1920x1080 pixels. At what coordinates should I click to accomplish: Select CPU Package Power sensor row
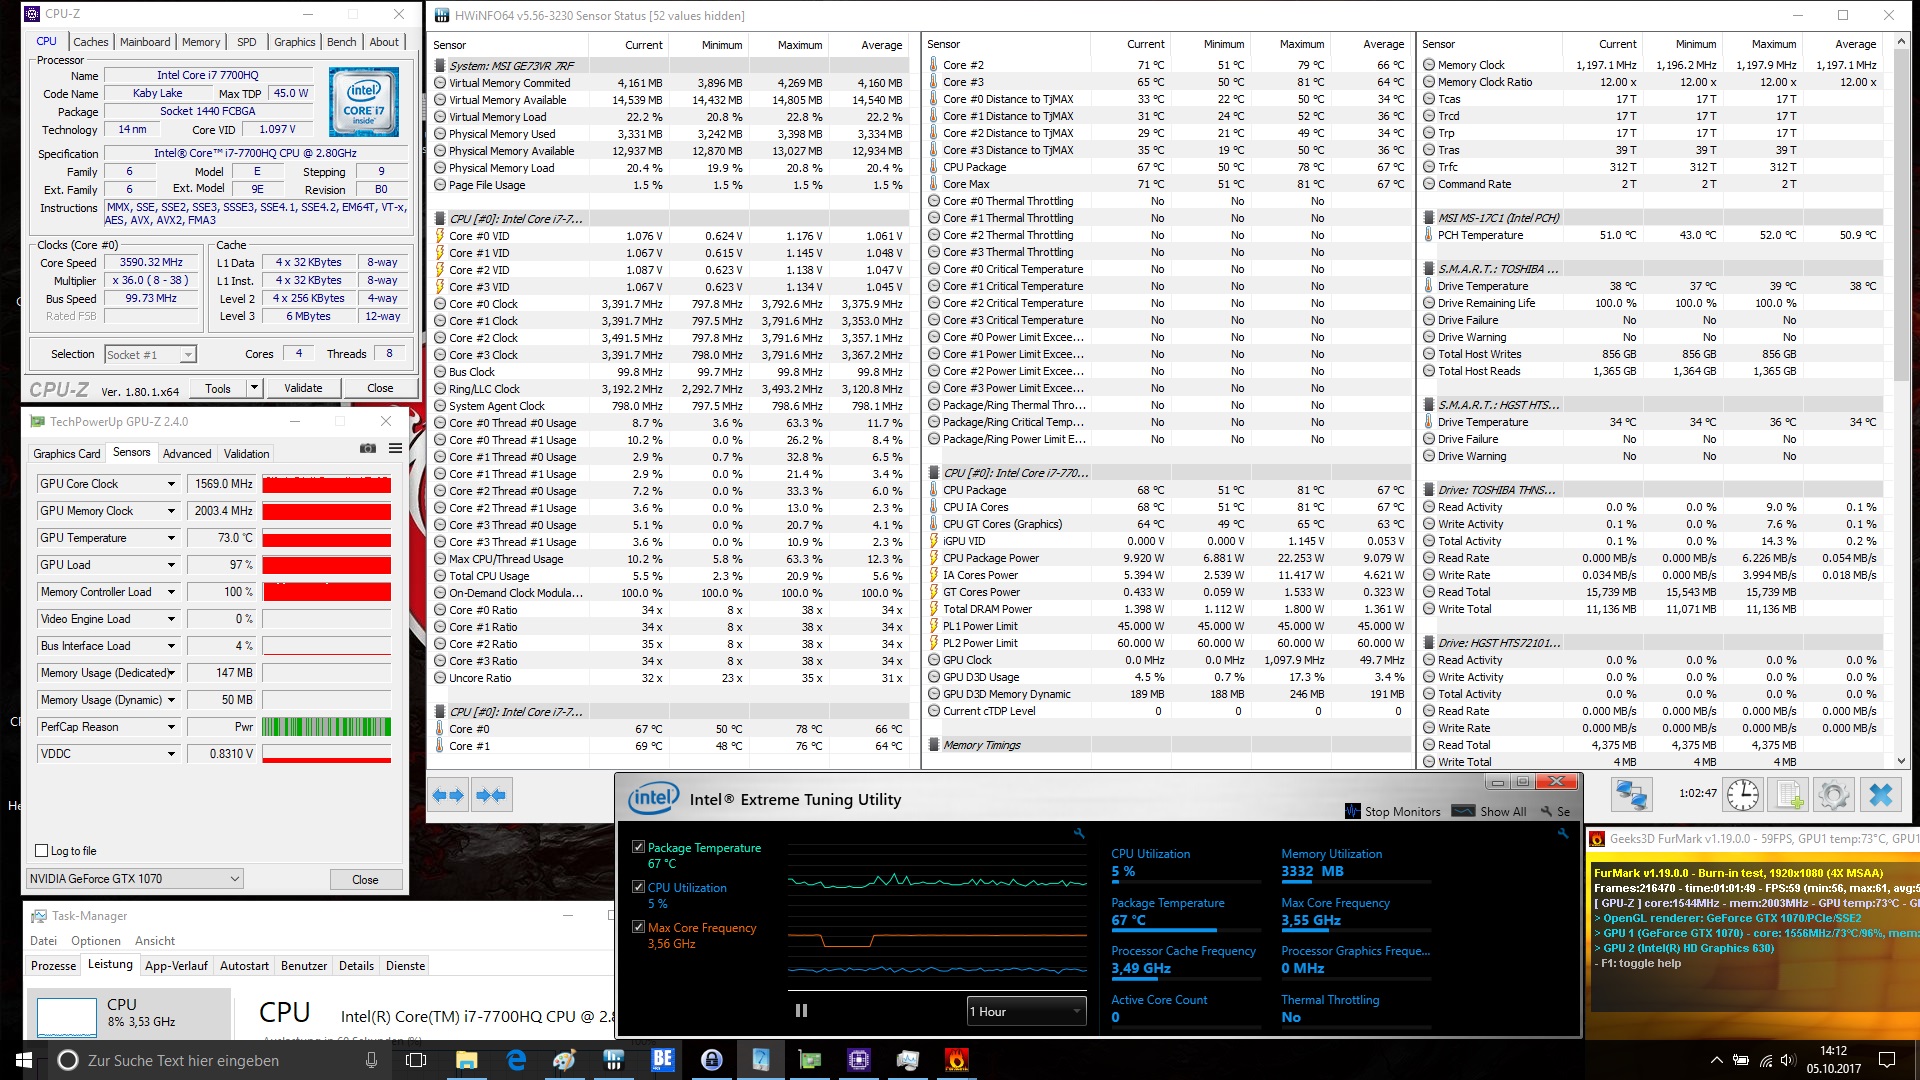[1166, 558]
